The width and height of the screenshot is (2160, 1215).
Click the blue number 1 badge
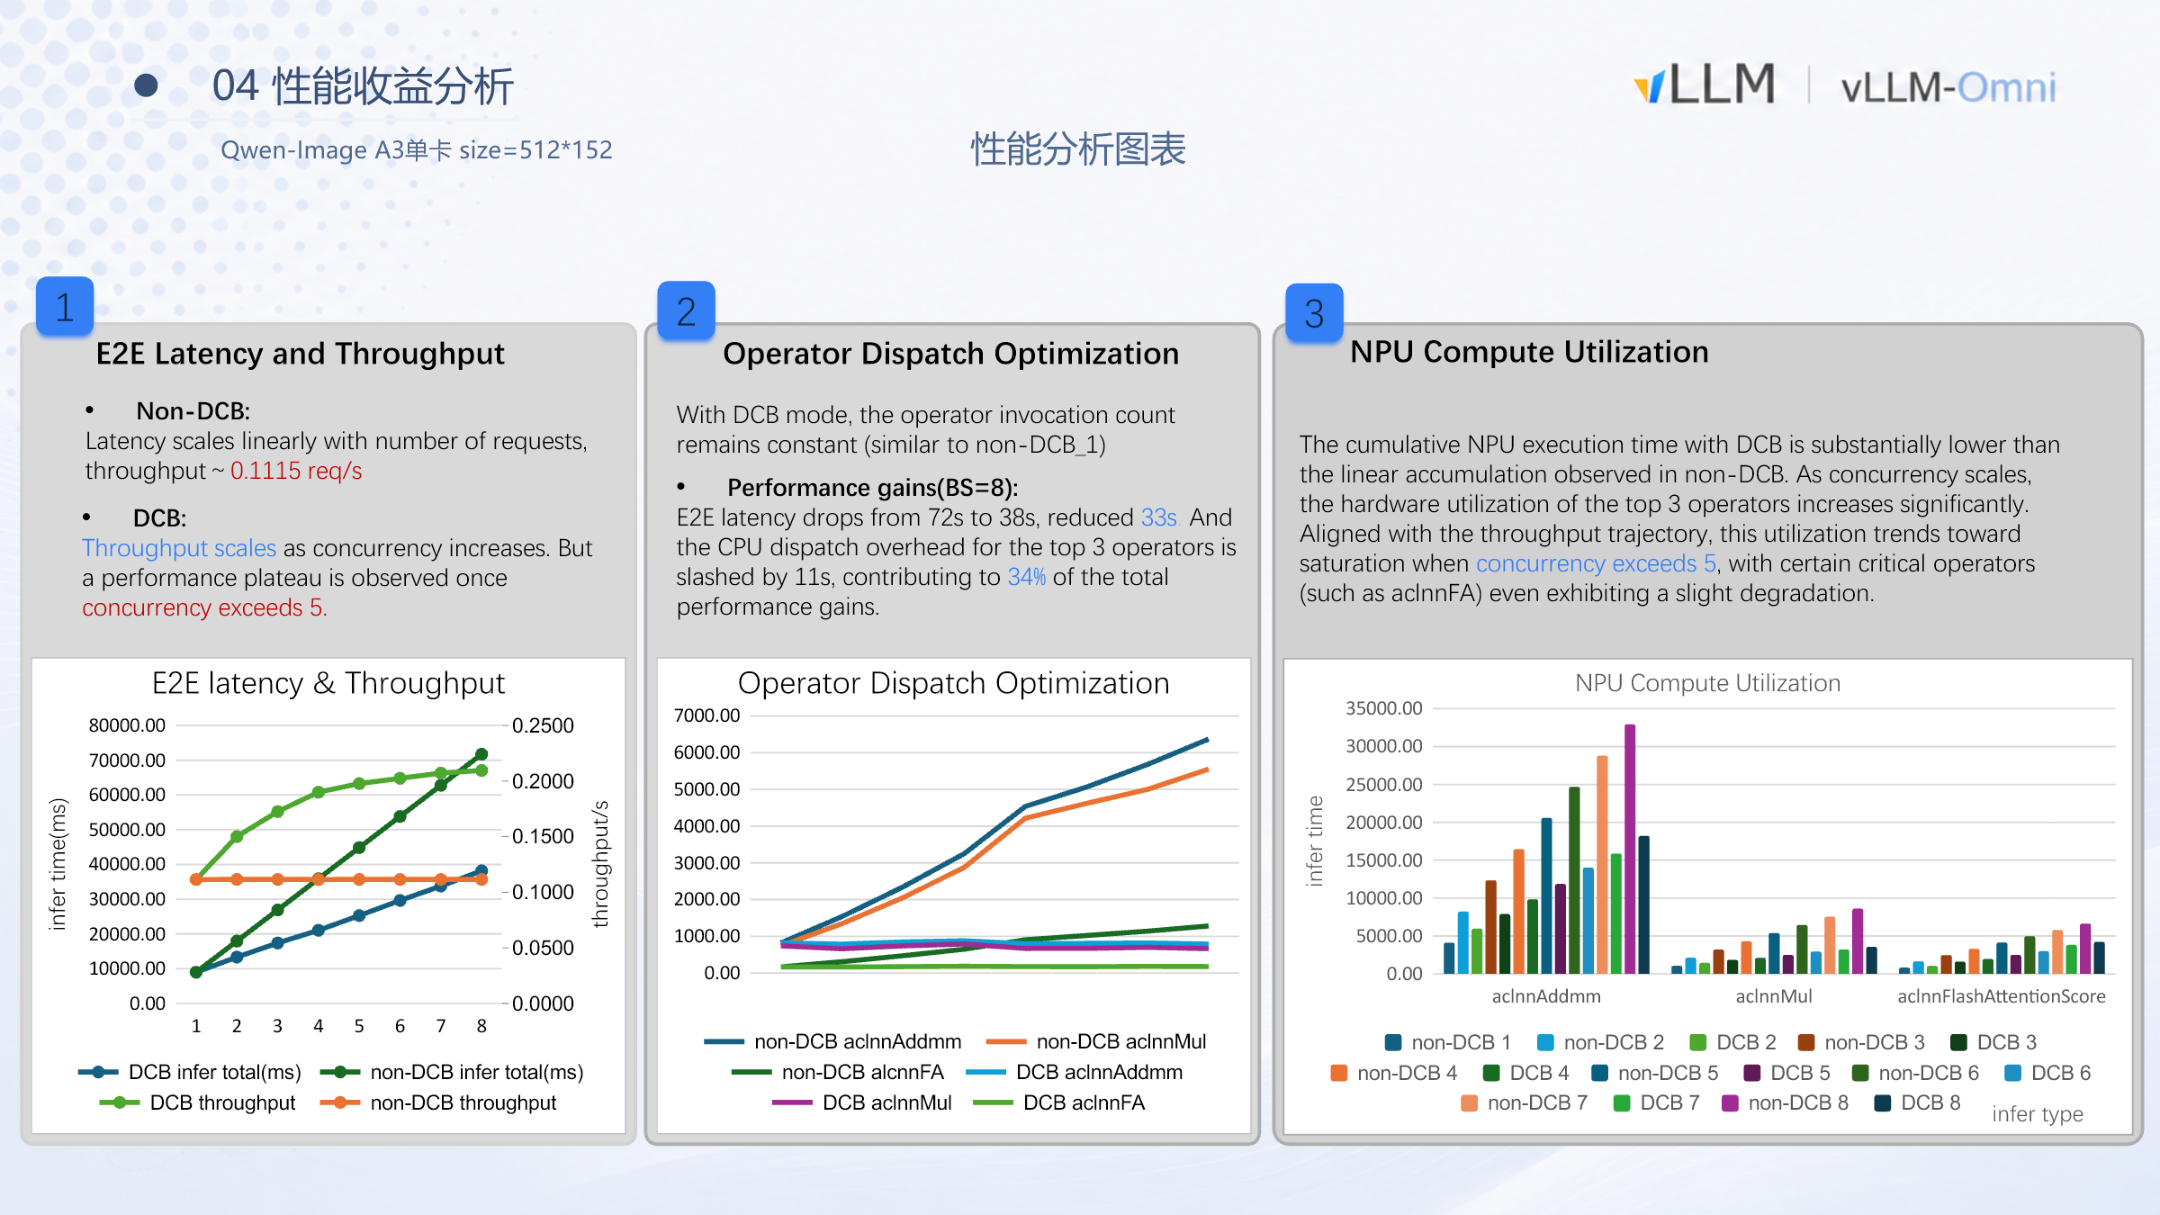click(x=65, y=306)
